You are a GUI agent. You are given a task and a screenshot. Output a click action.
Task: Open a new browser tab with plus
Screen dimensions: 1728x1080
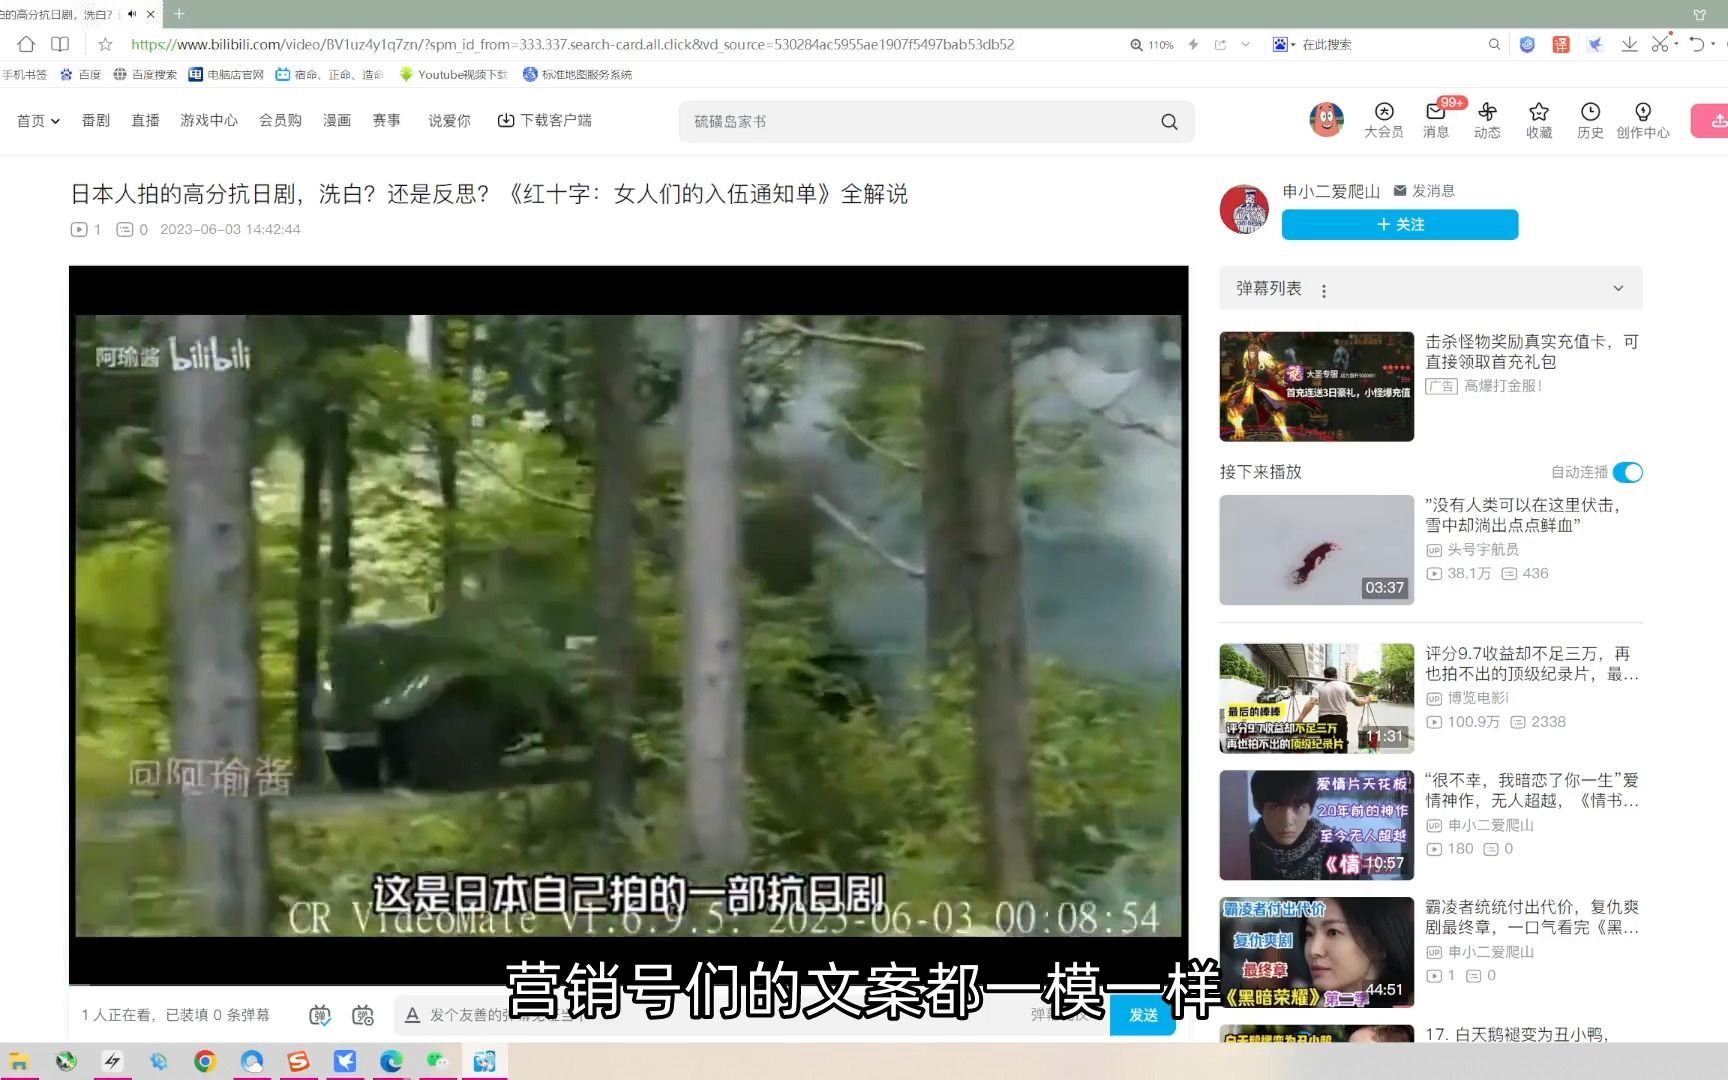pos(179,14)
